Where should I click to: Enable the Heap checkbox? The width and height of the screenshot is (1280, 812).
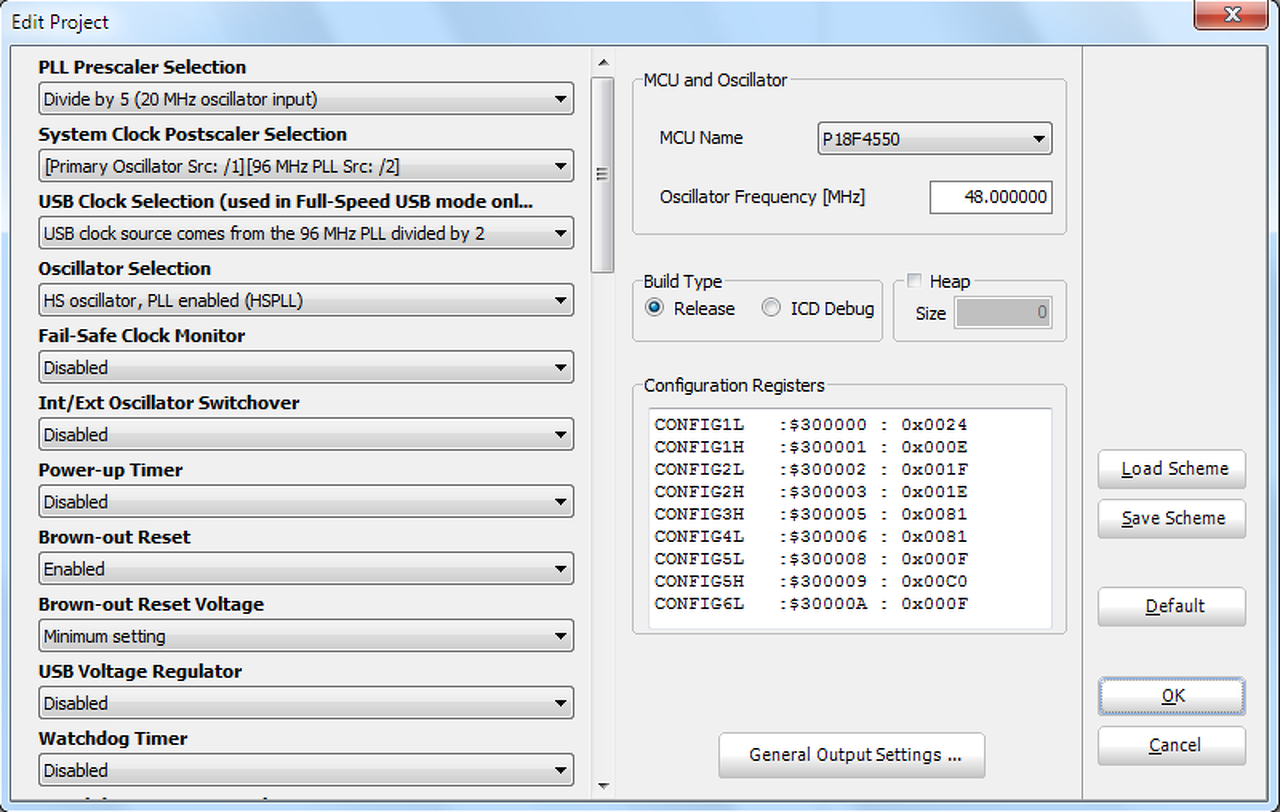pos(914,281)
